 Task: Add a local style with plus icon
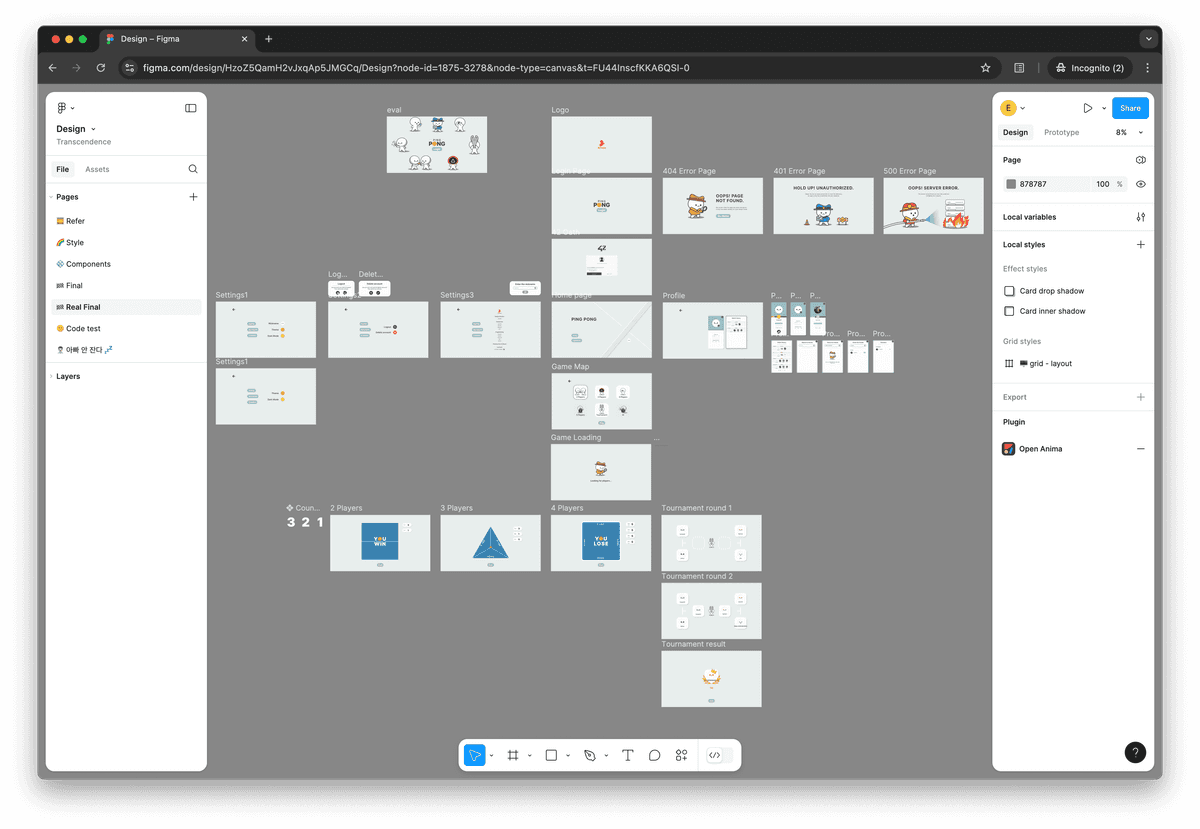(x=1141, y=244)
